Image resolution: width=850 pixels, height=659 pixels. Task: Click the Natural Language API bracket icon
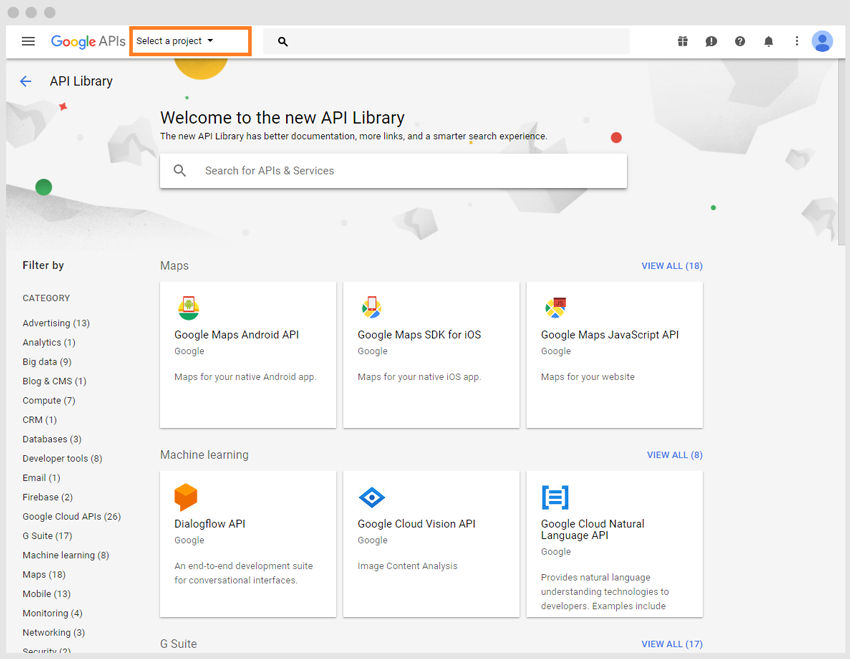[555, 497]
